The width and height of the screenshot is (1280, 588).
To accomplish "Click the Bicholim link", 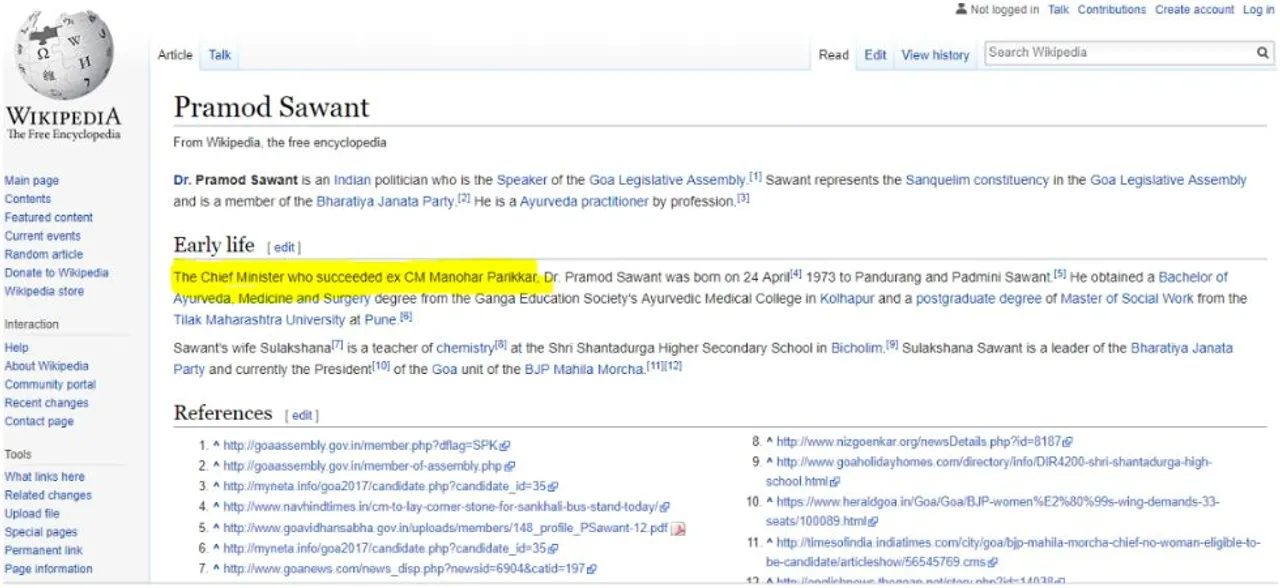I will coord(857,348).
